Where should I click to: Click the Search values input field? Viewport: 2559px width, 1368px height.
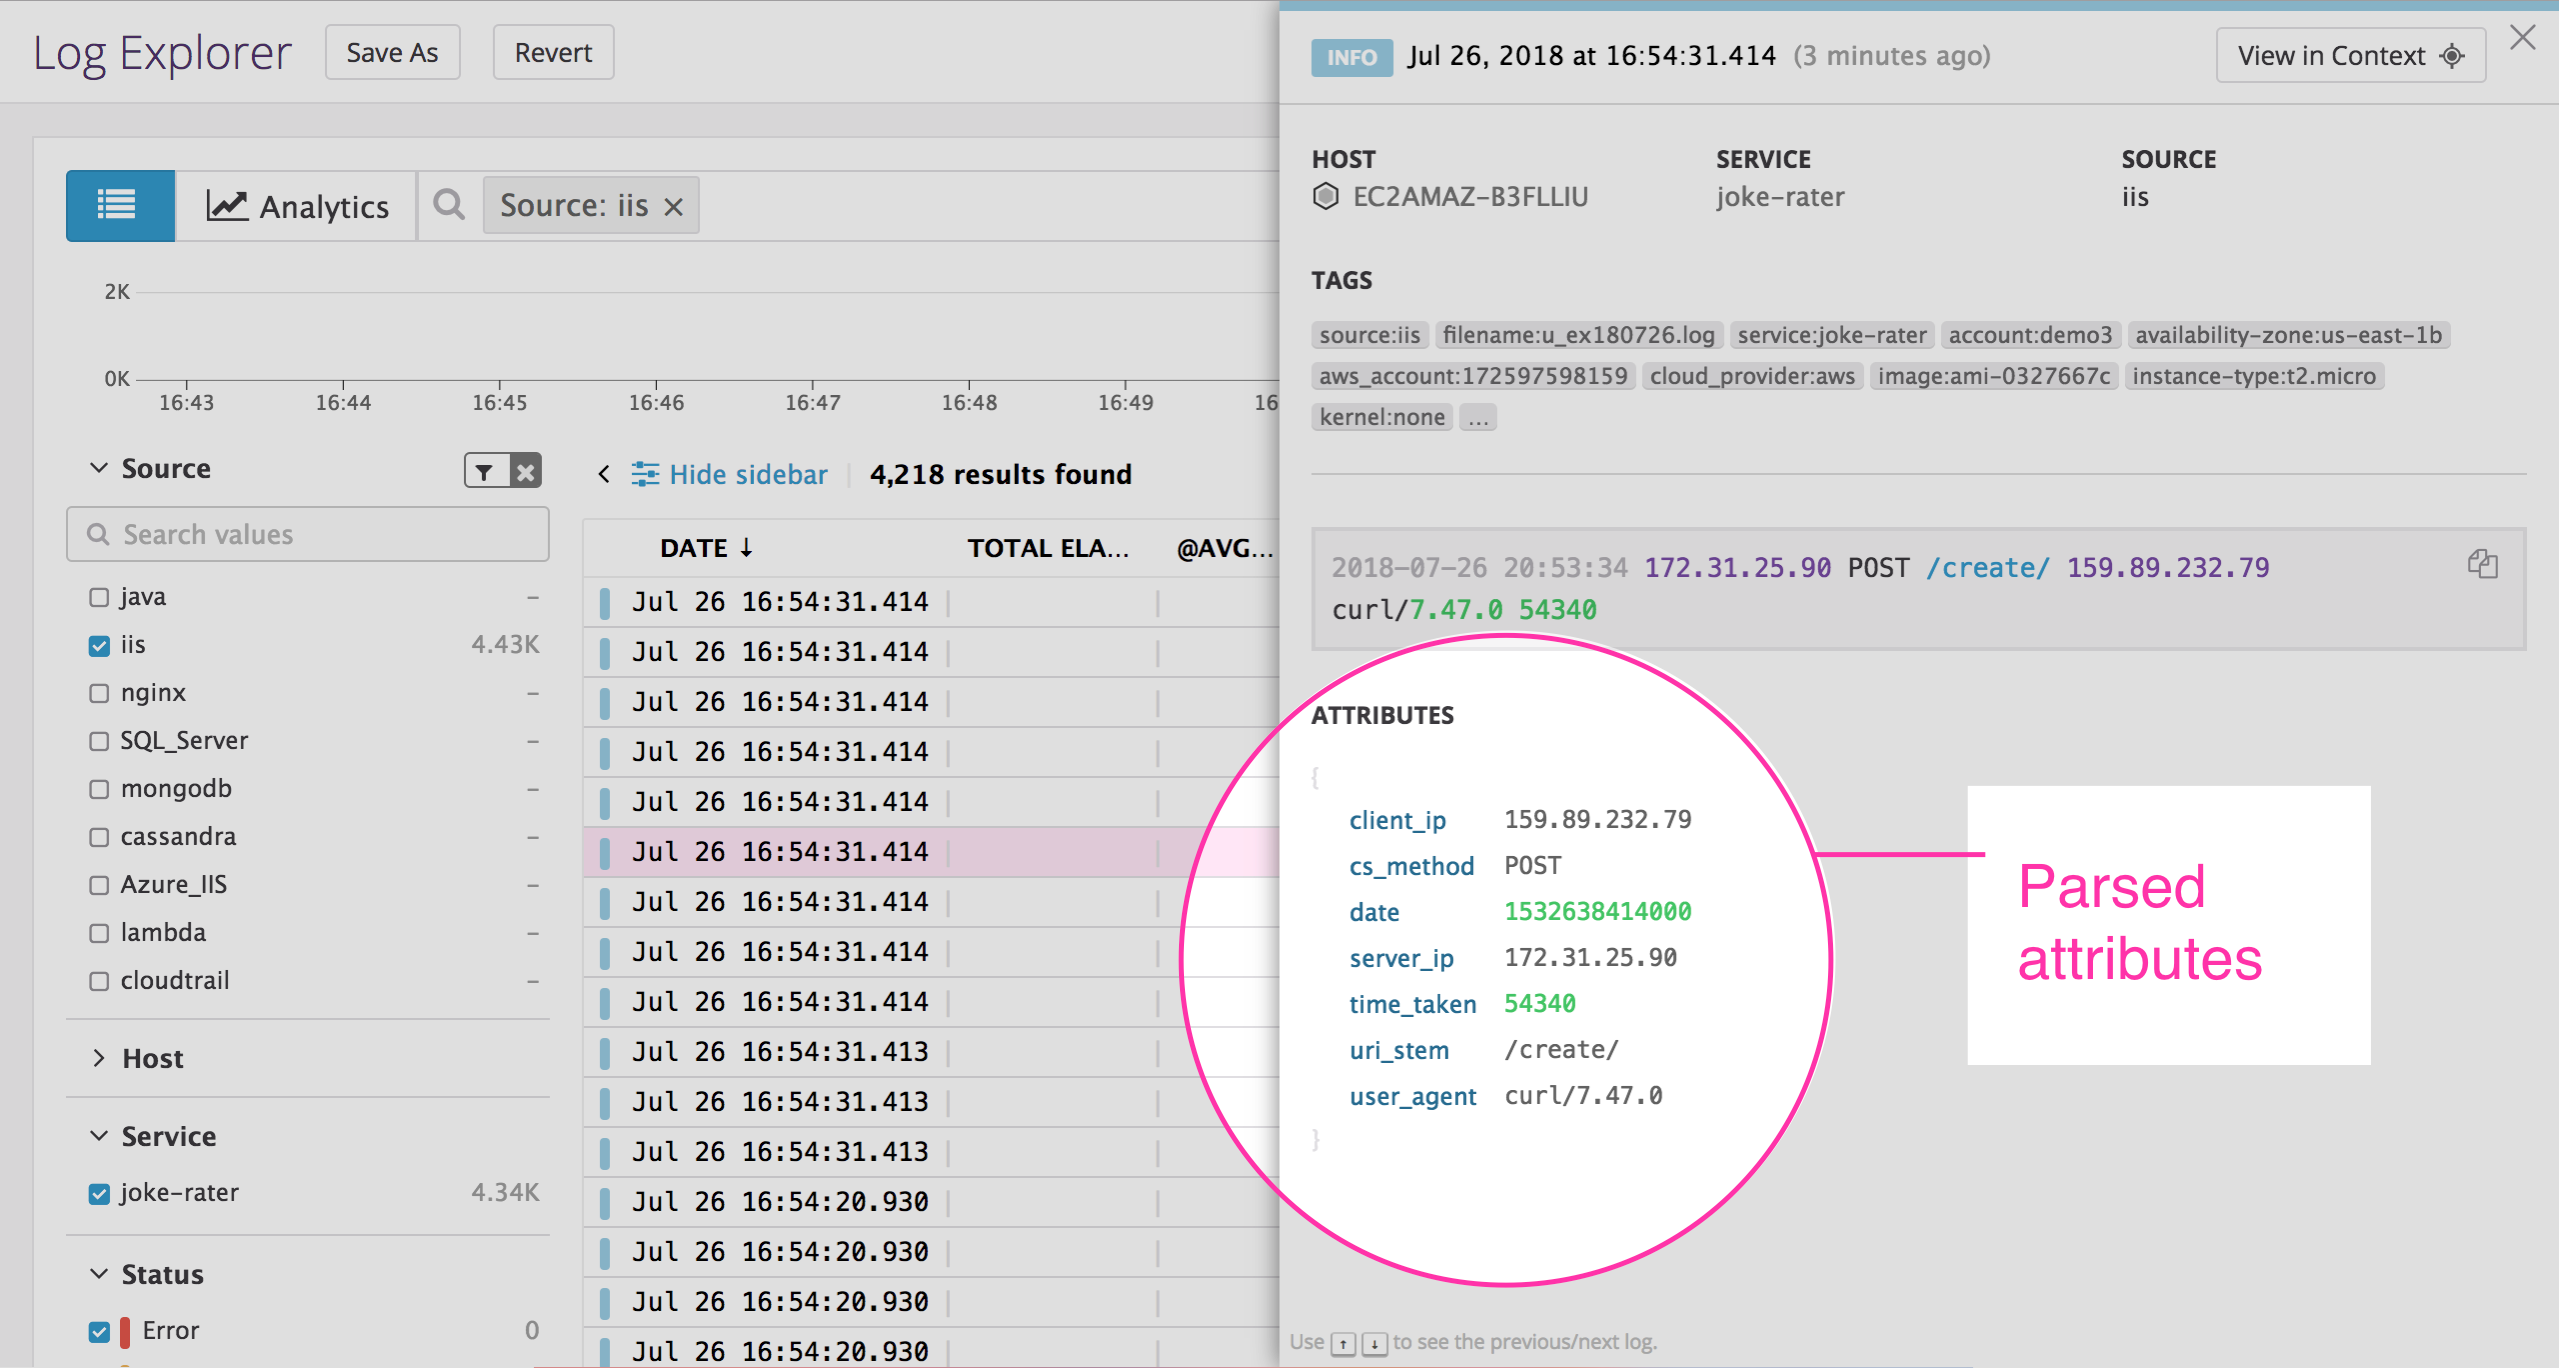(307, 534)
